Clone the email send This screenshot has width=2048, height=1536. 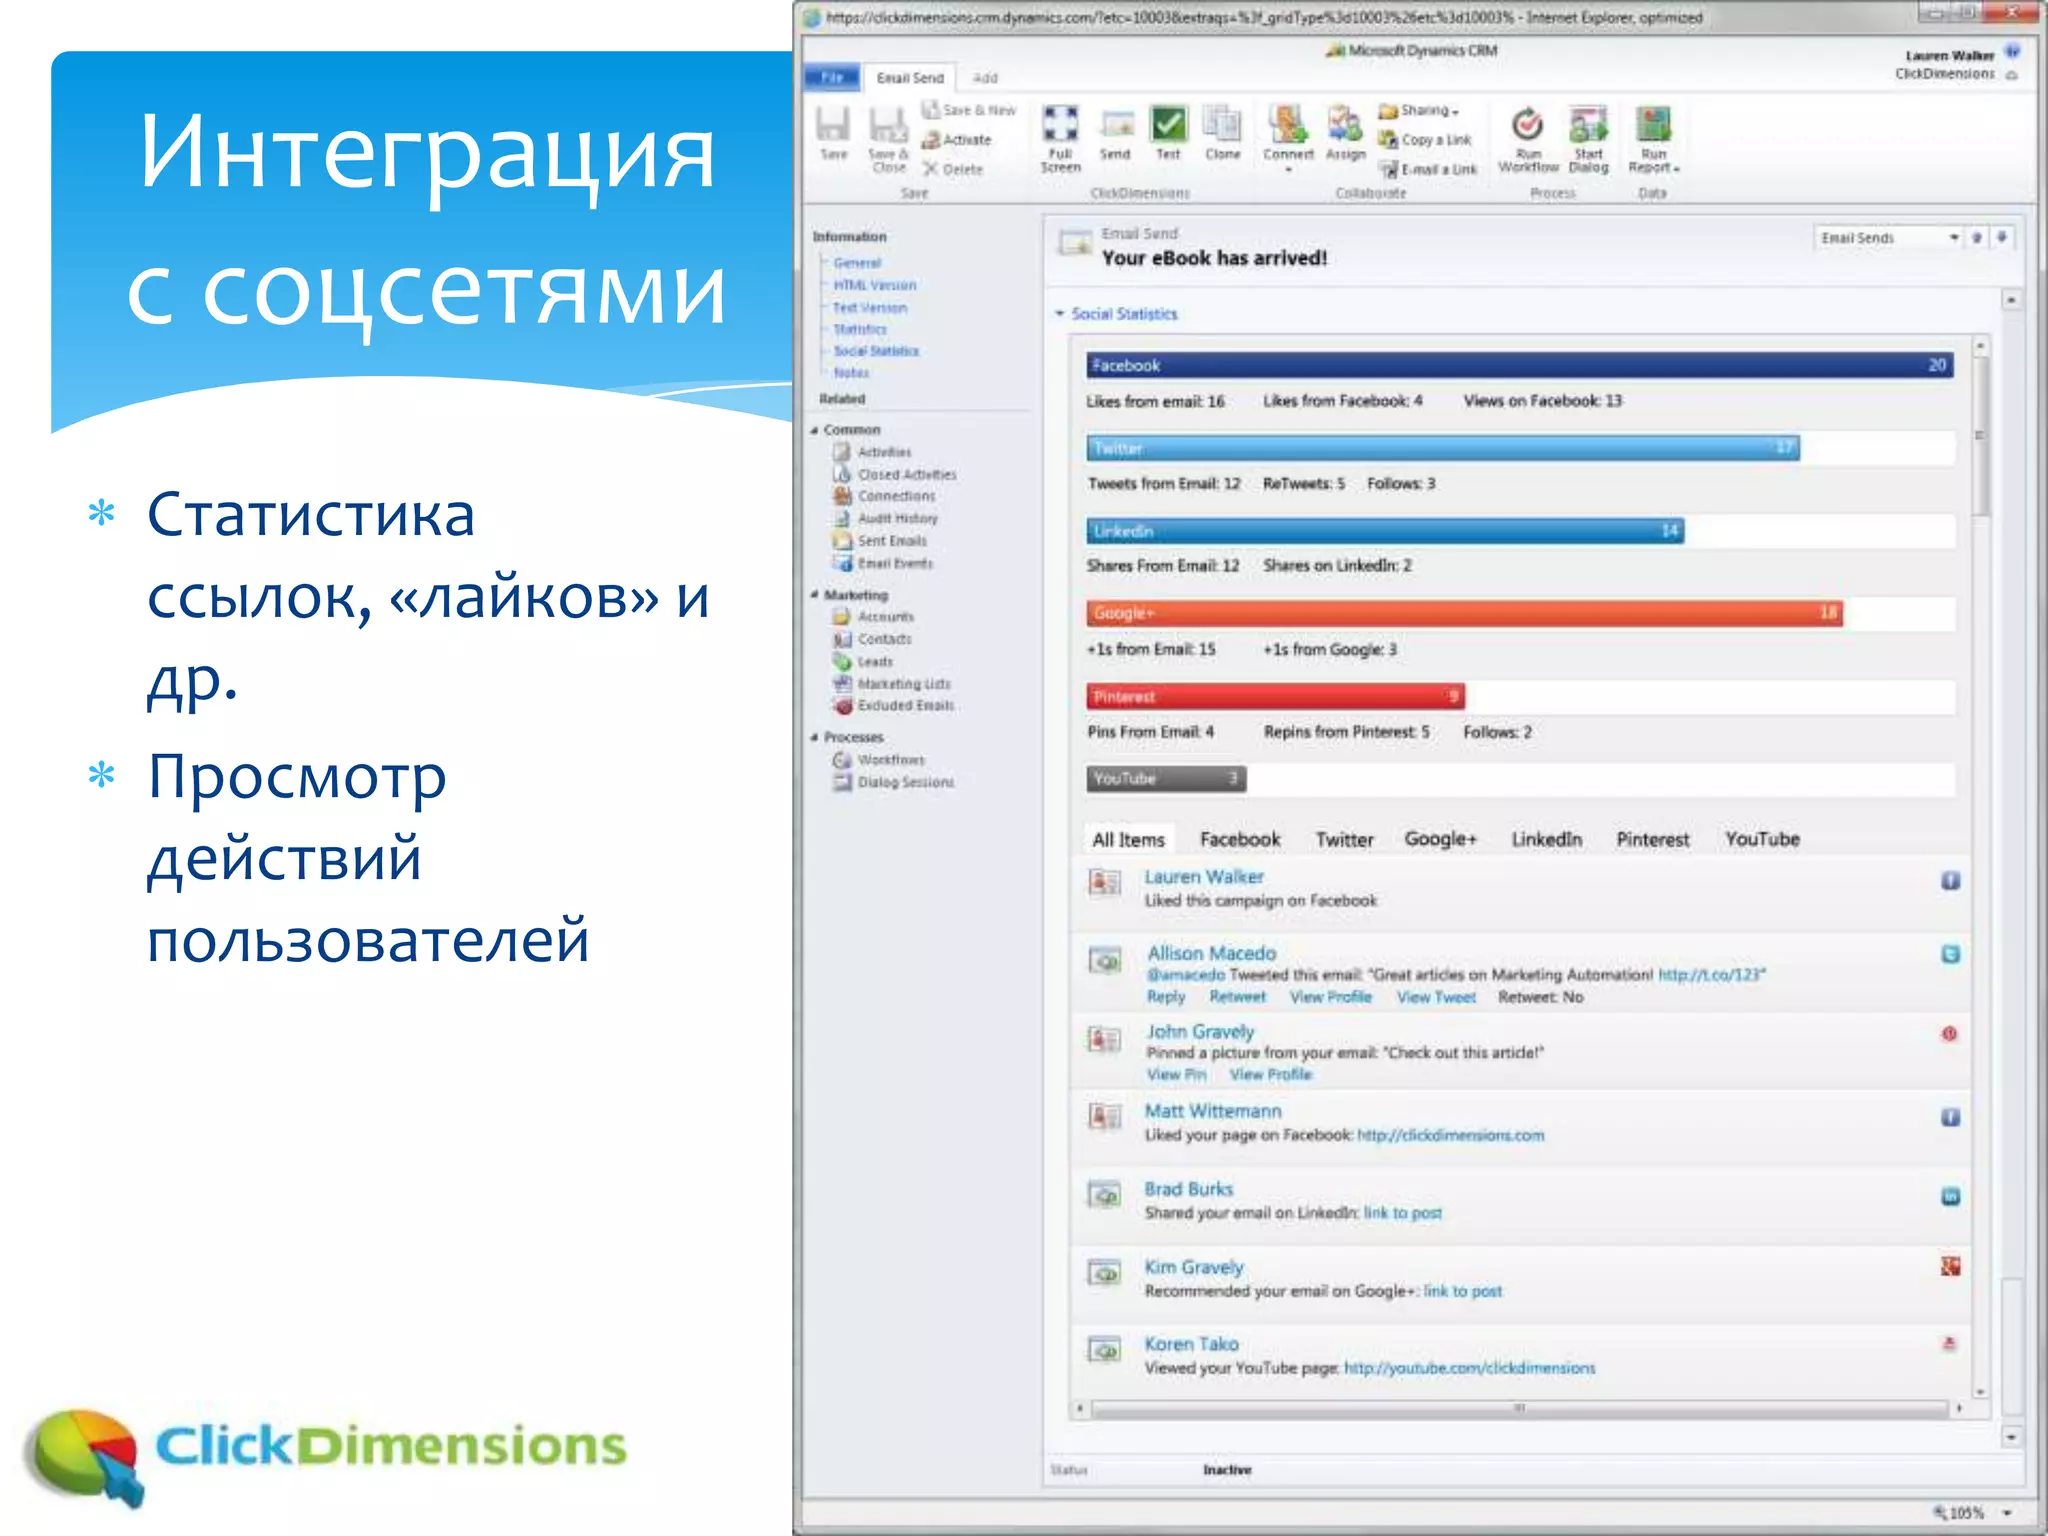[1222, 133]
